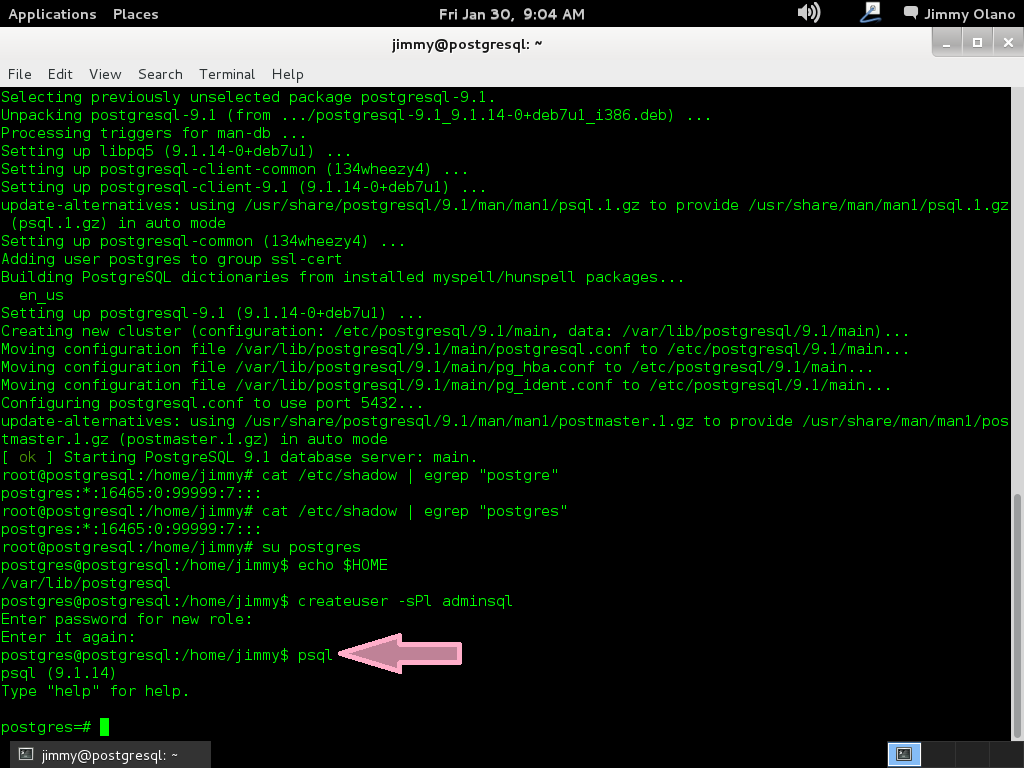
Task: Switch to the second workspace
Action: [x=936, y=754]
